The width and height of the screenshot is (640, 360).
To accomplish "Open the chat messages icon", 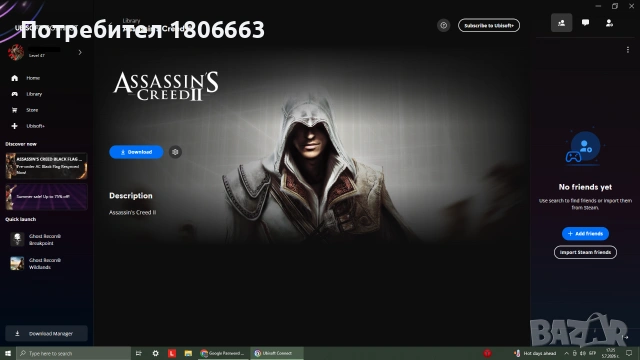I will tap(585, 23).
